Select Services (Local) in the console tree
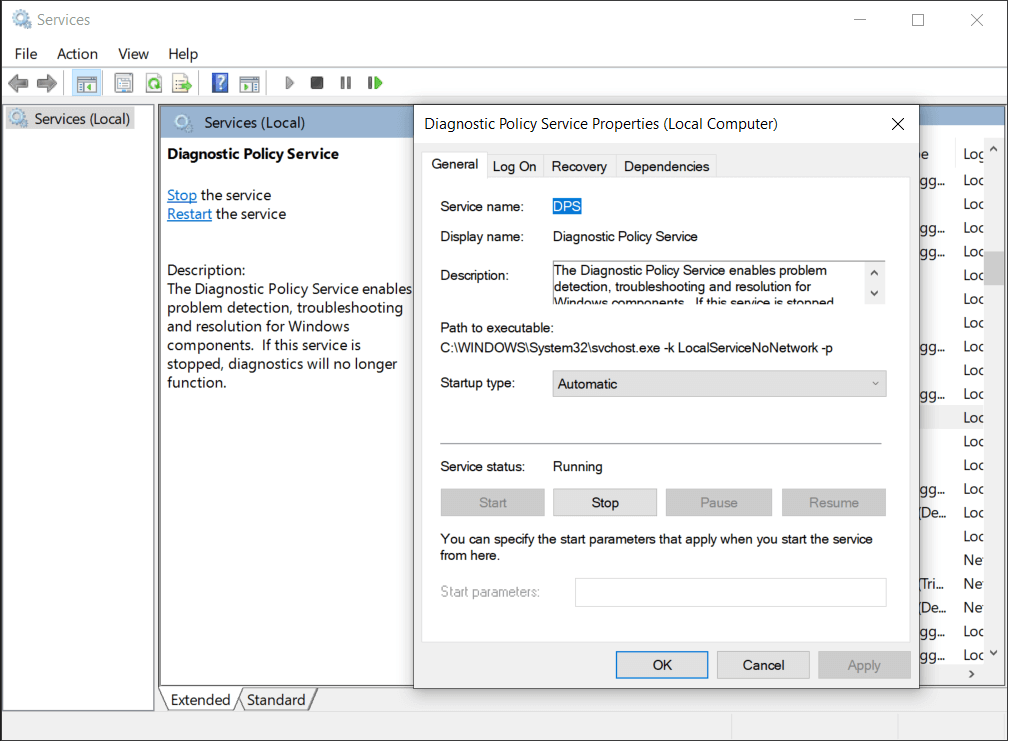Screen dimensions: 1009x741 82,119
